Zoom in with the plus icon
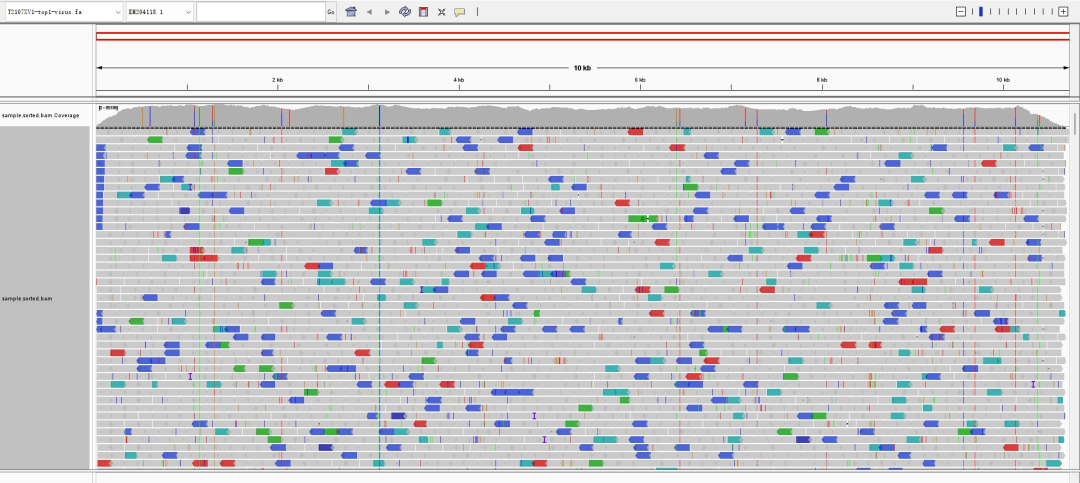The height and width of the screenshot is (483, 1080). coord(1063,12)
